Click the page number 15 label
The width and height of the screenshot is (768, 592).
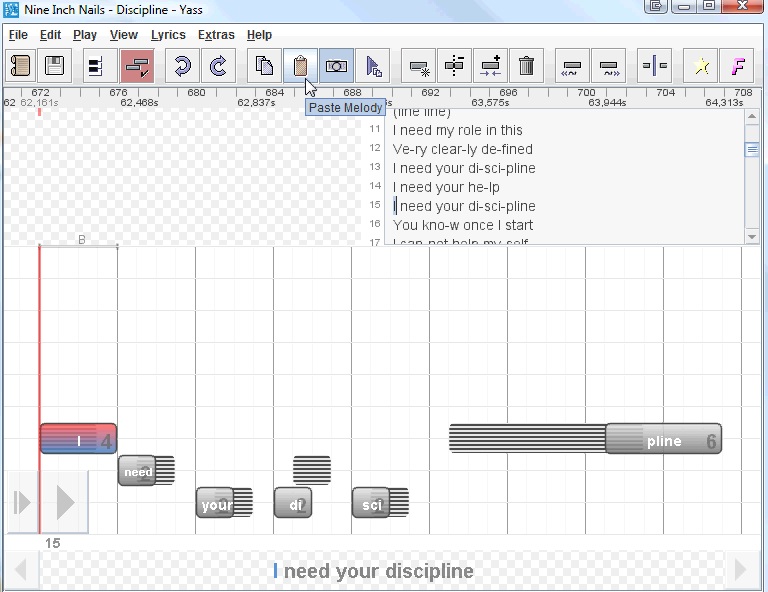(x=52, y=543)
